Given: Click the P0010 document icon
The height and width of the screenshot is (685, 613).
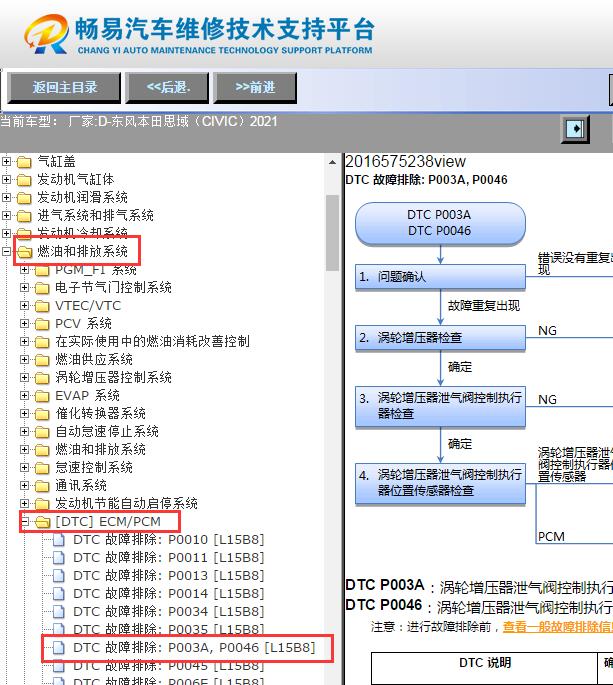Looking at the screenshot, I should point(59,540).
